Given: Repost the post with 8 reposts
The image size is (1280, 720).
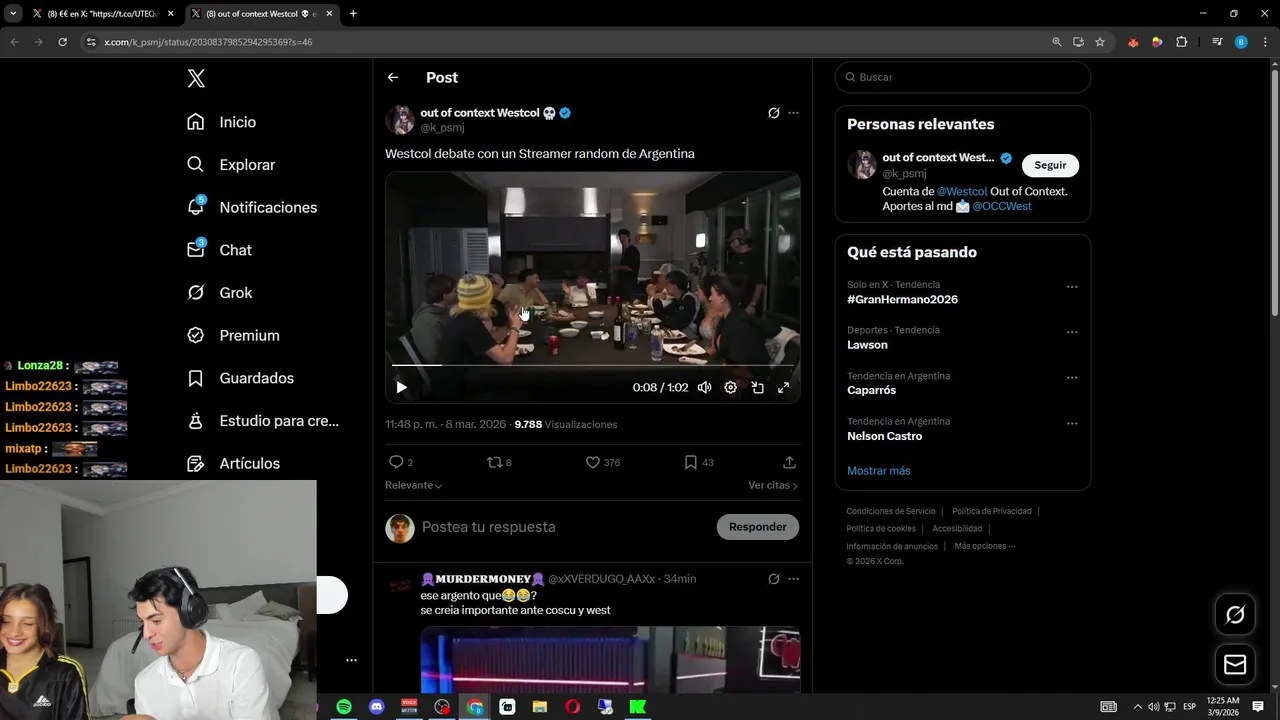Looking at the screenshot, I should (x=498, y=462).
